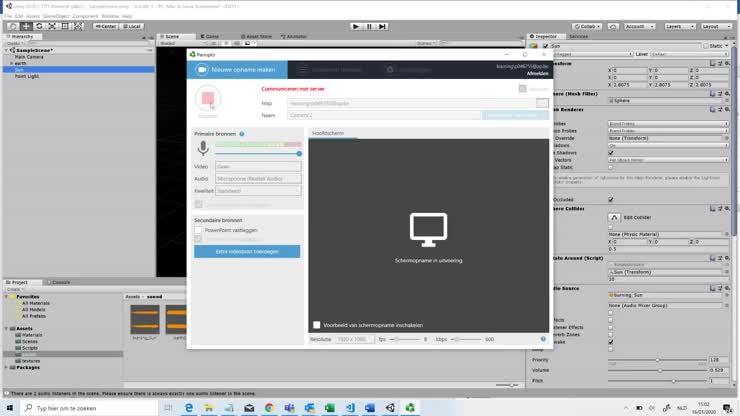The width and height of the screenshot is (740, 416).
Task: Open the Cast Shadows dropdown
Action: tap(668, 145)
